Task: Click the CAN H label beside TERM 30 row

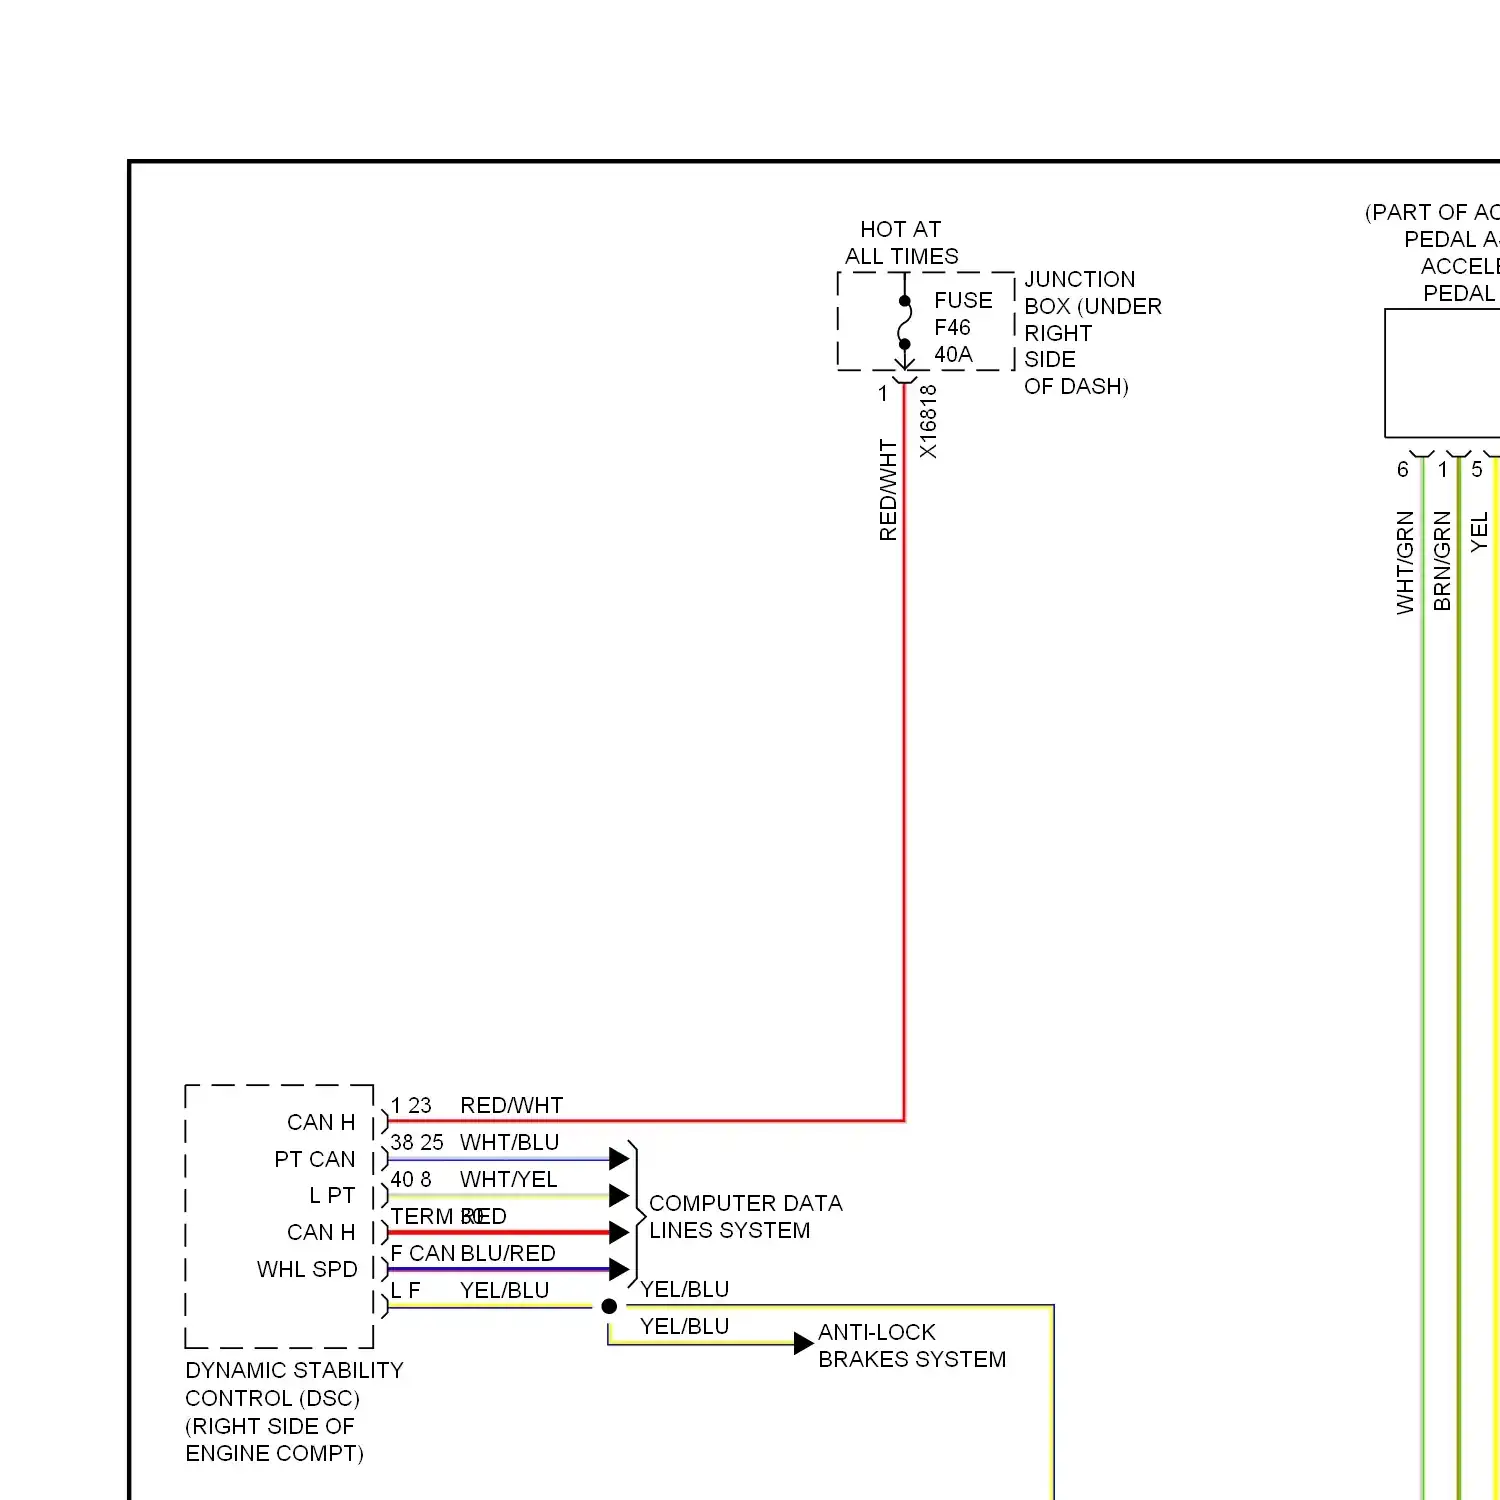Action: point(321,1232)
